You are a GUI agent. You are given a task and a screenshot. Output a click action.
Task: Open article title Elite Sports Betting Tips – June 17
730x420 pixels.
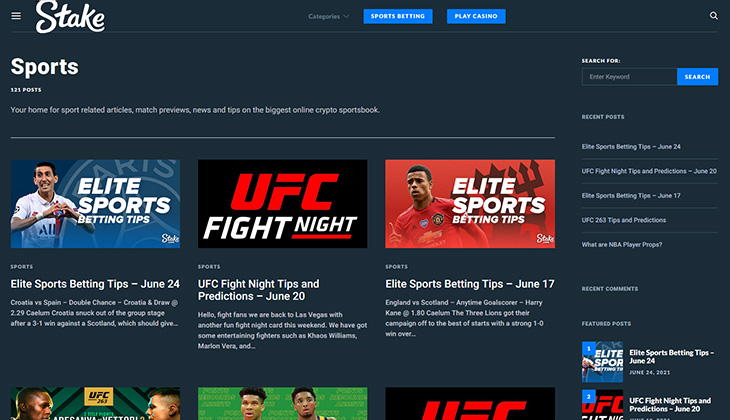click(x=470, y=284)
